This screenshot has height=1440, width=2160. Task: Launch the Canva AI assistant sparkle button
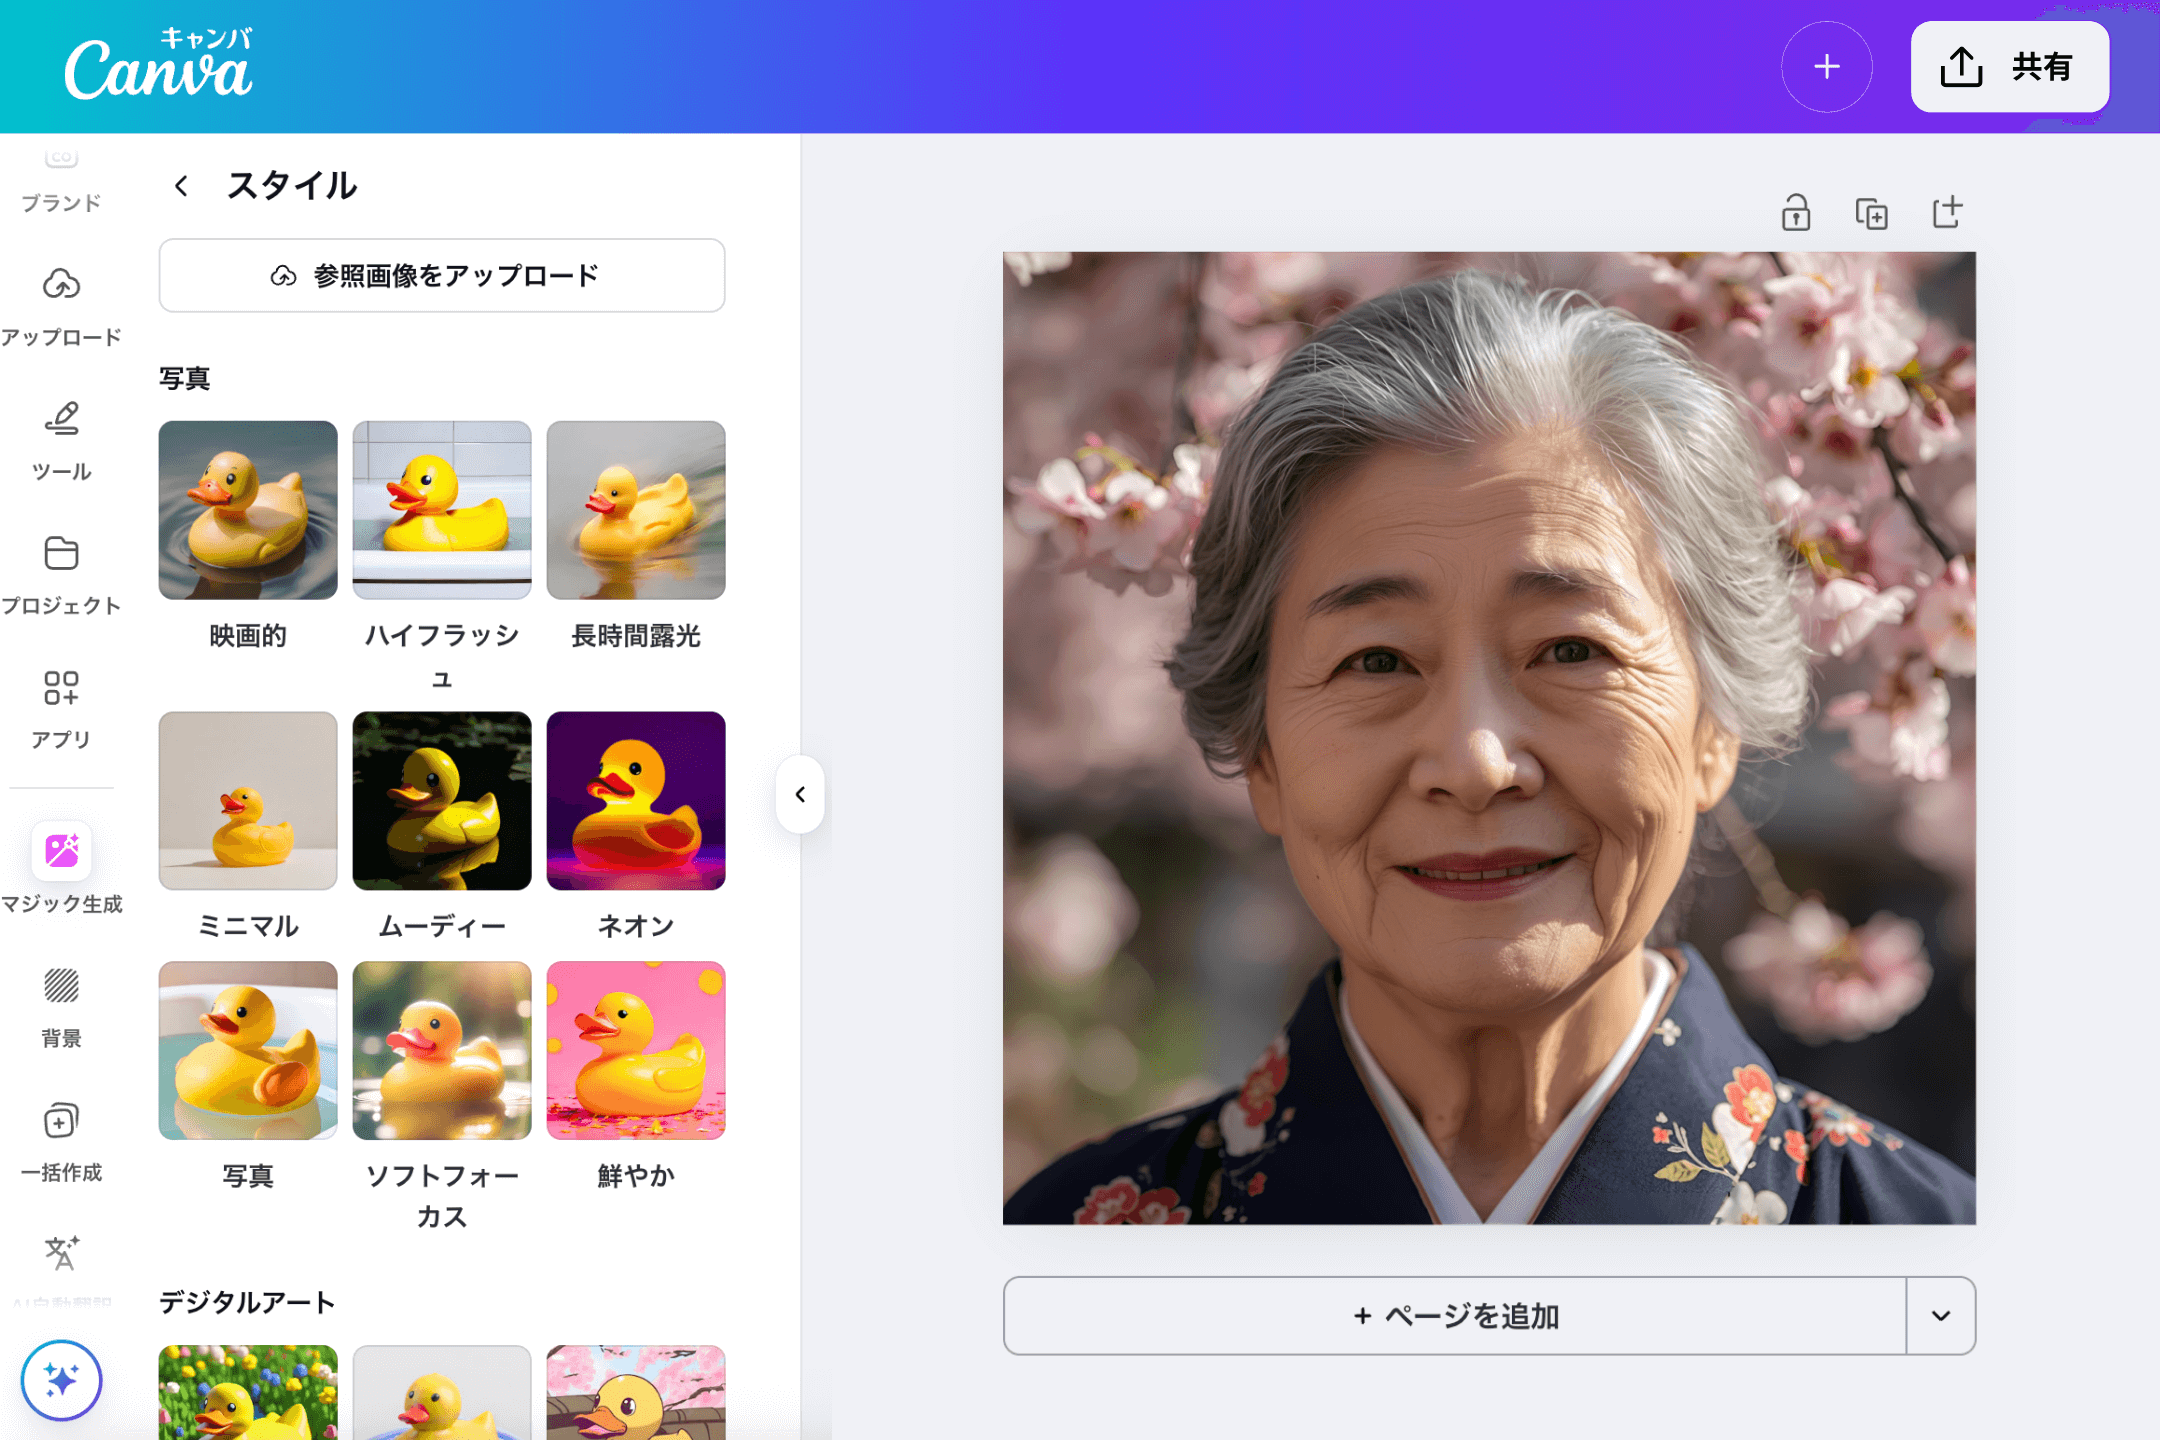61,1380
